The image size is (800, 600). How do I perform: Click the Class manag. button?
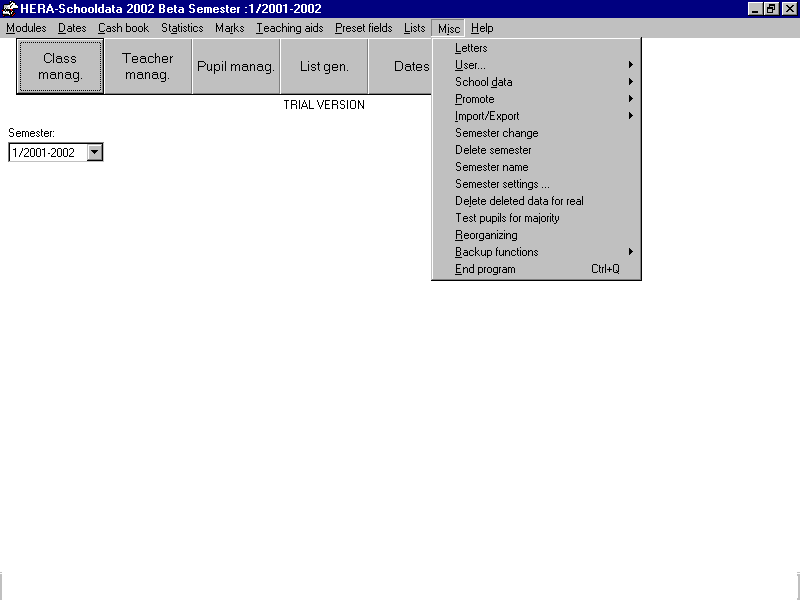(60, 66)
